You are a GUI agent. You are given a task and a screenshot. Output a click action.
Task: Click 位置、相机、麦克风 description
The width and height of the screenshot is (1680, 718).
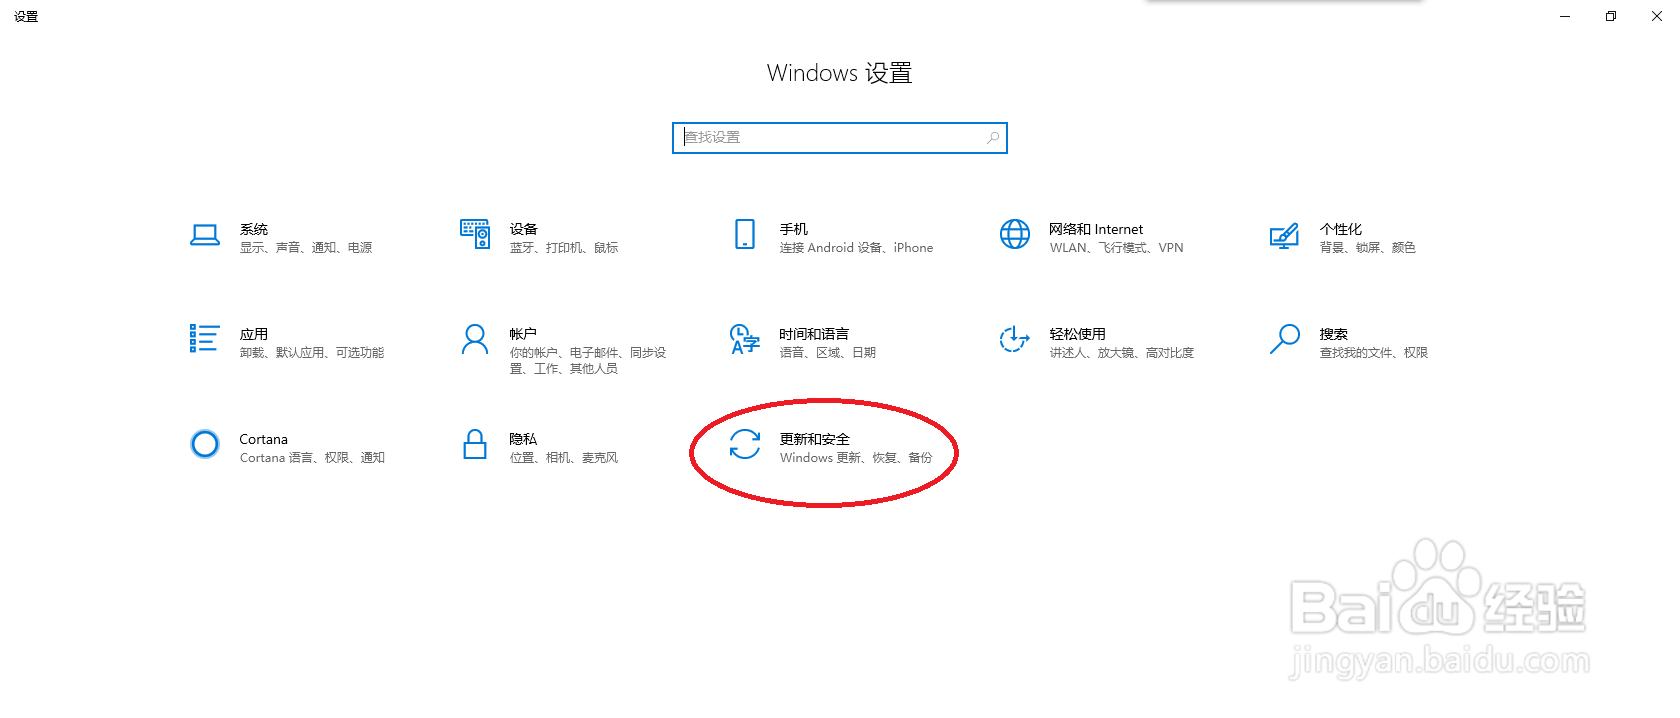click(x=564, y=458)
